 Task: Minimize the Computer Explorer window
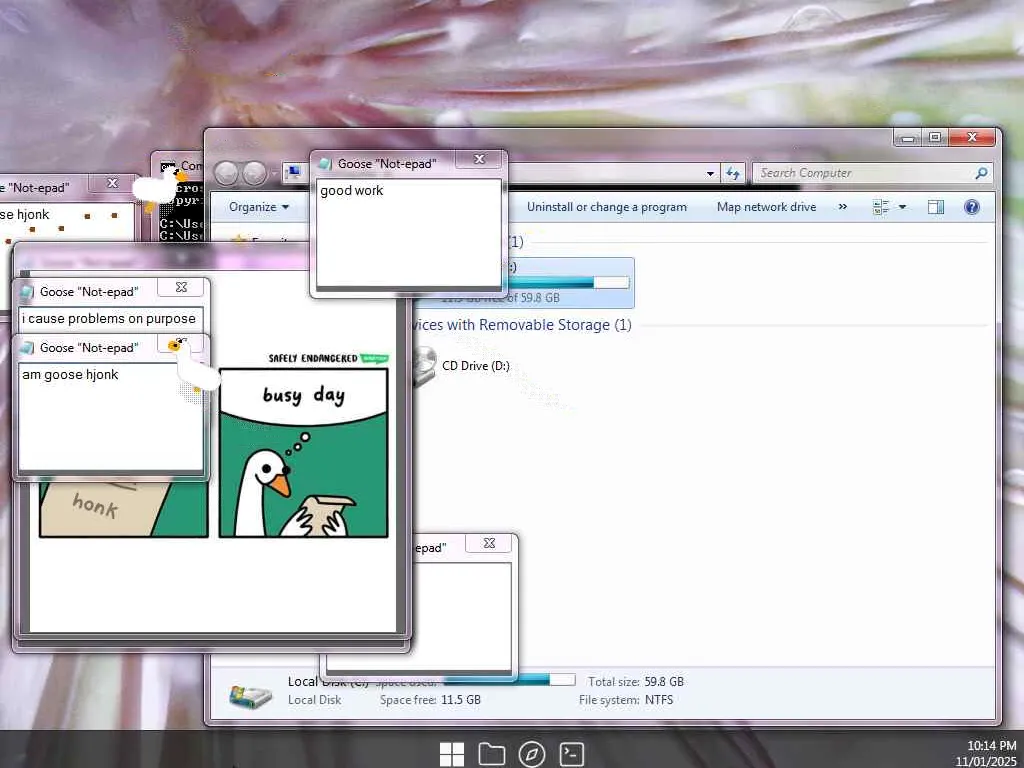pos(908,138)
